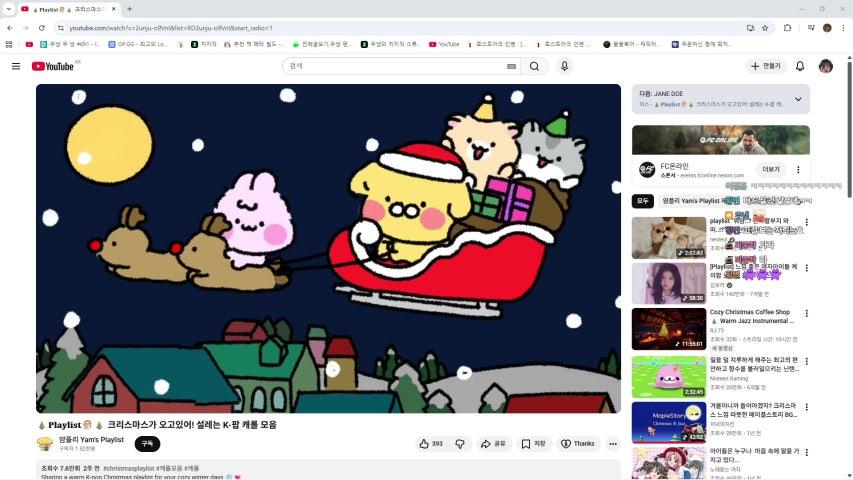Image resolution: width=853 pixels, height=480 pixels.
Task: Open the girl playlist thumbnail 58:30
Action: pyautogui.click(x=669, y=284)
